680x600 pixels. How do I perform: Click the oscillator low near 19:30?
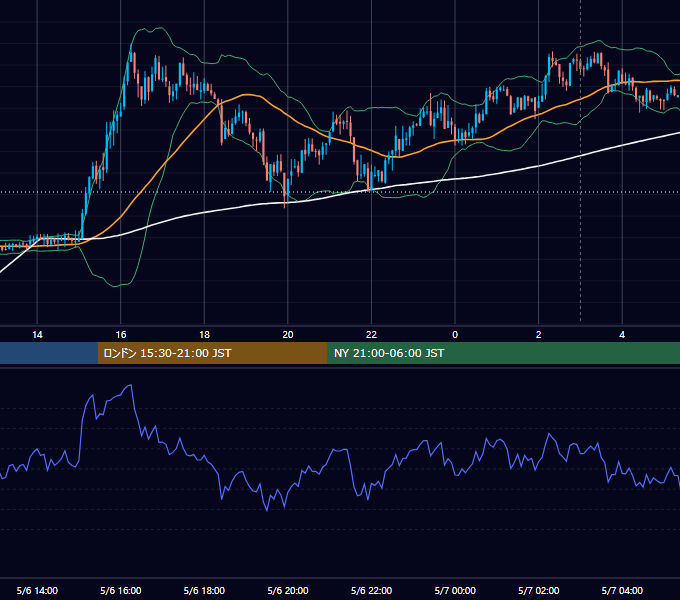point(267,510)
